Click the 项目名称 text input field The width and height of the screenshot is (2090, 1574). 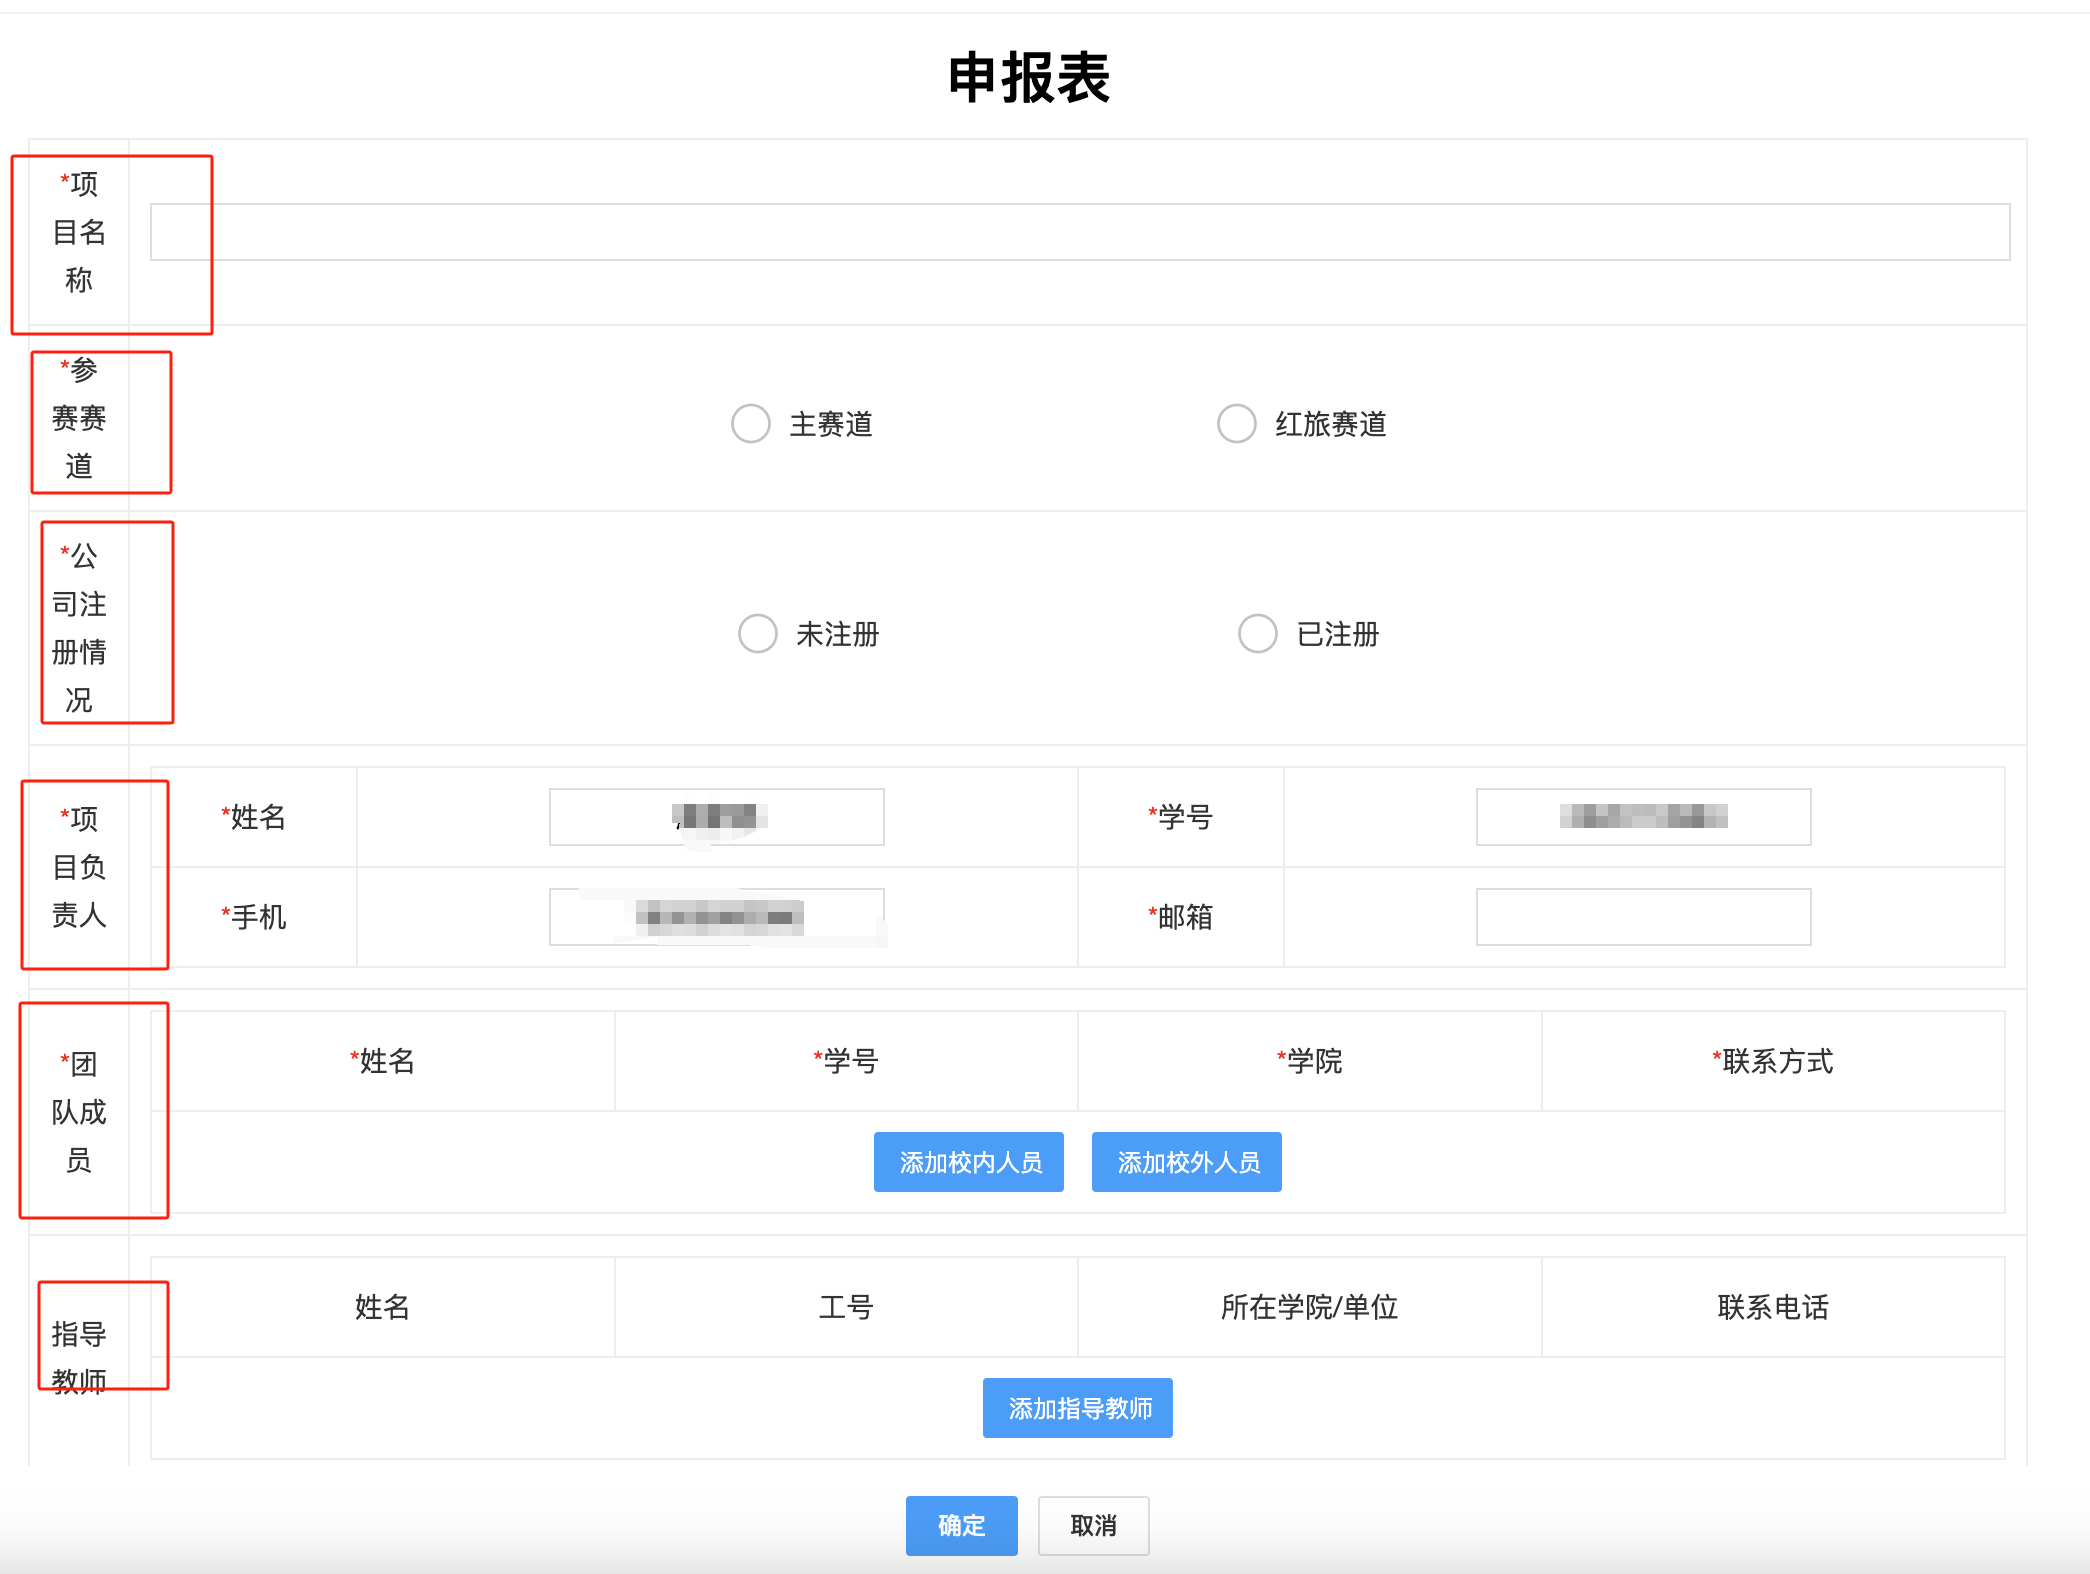pyautogui.click(x=1079, y=232)
